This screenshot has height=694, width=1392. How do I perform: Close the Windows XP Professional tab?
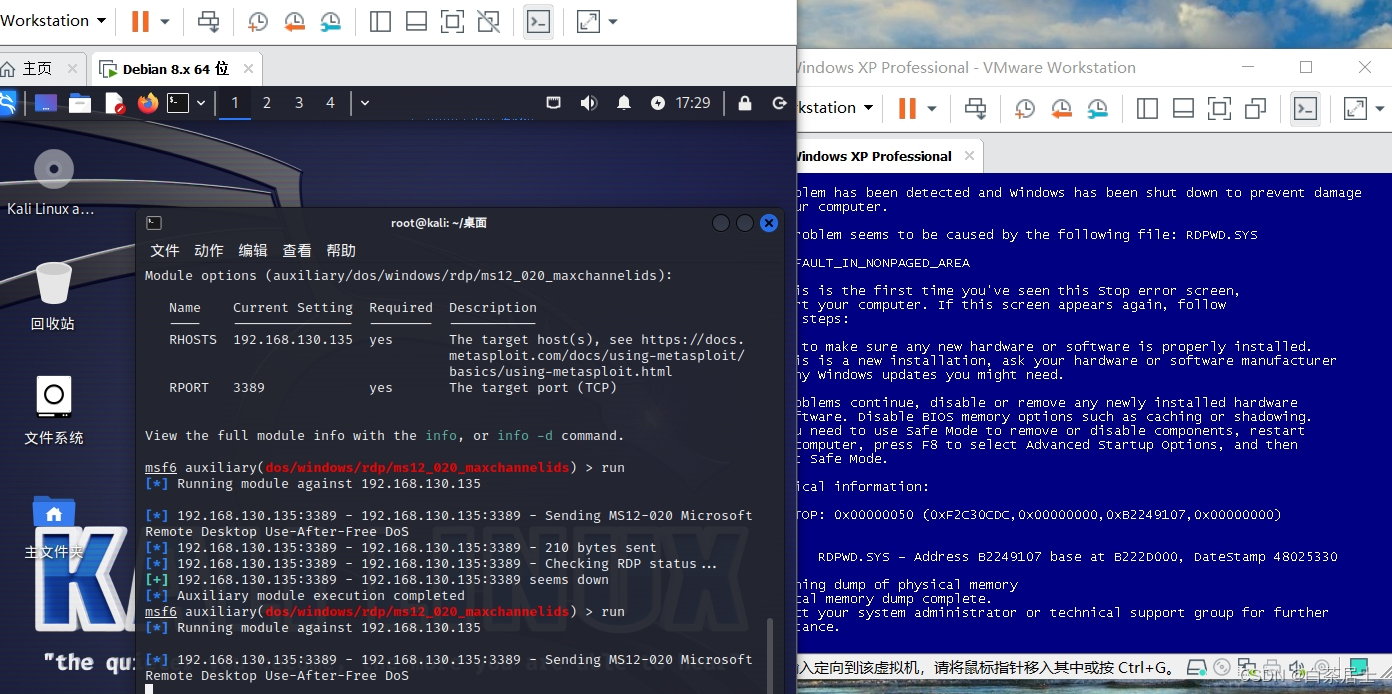coord(969,156)
